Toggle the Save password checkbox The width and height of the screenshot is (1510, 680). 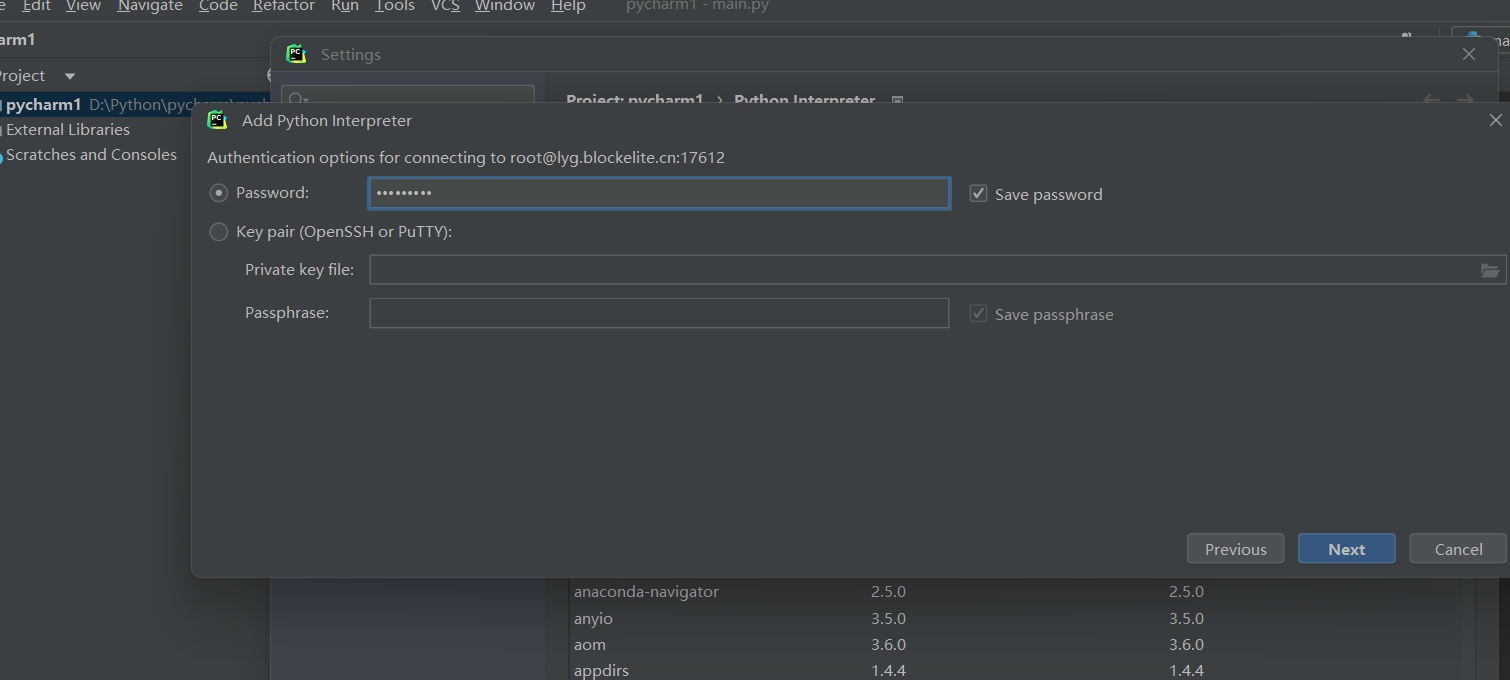point(979,194)
